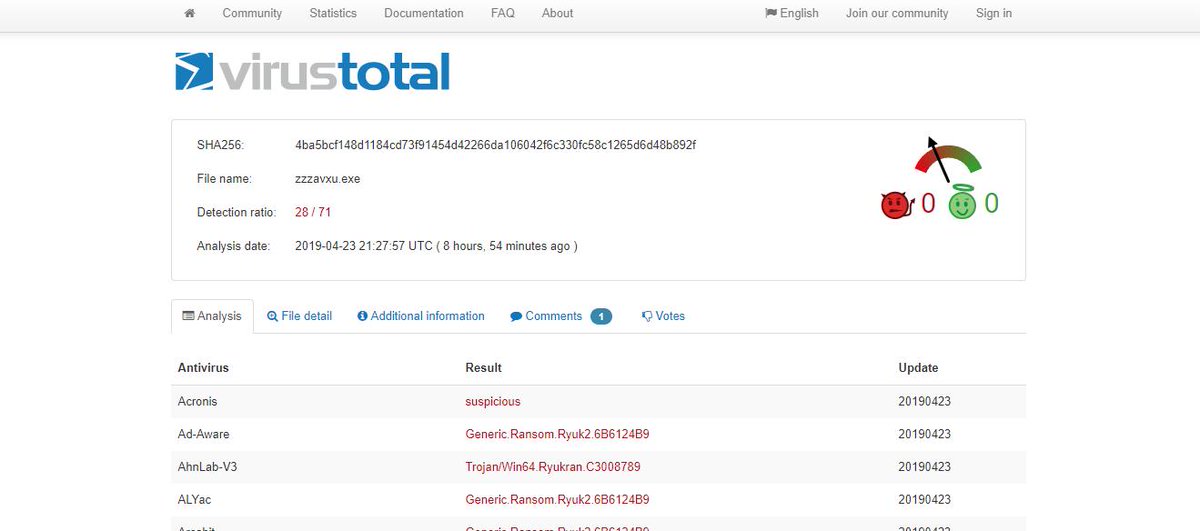
Task: Click Sign in link
Action: click(994, 13)
